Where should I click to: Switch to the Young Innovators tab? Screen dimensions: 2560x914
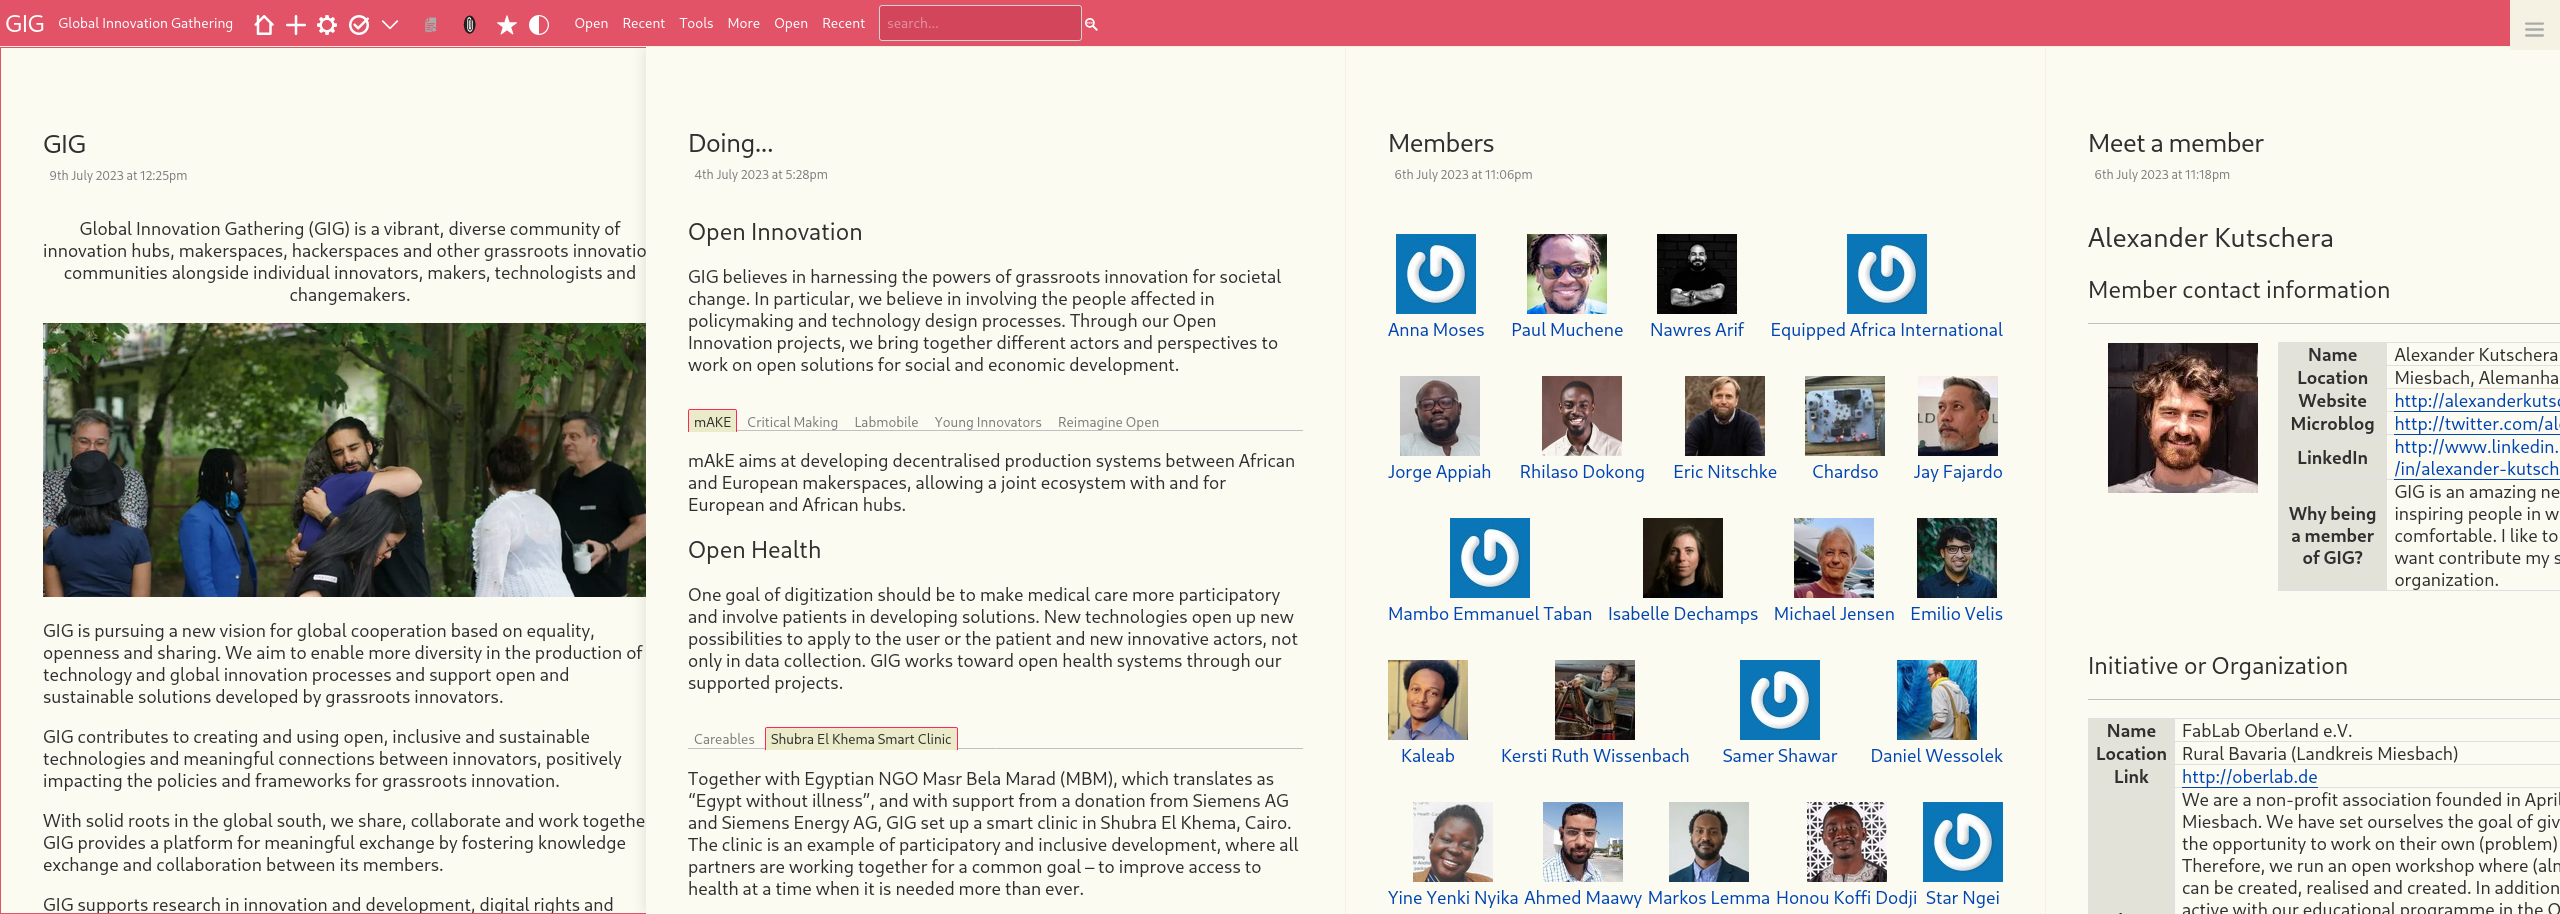click(987, 422)
